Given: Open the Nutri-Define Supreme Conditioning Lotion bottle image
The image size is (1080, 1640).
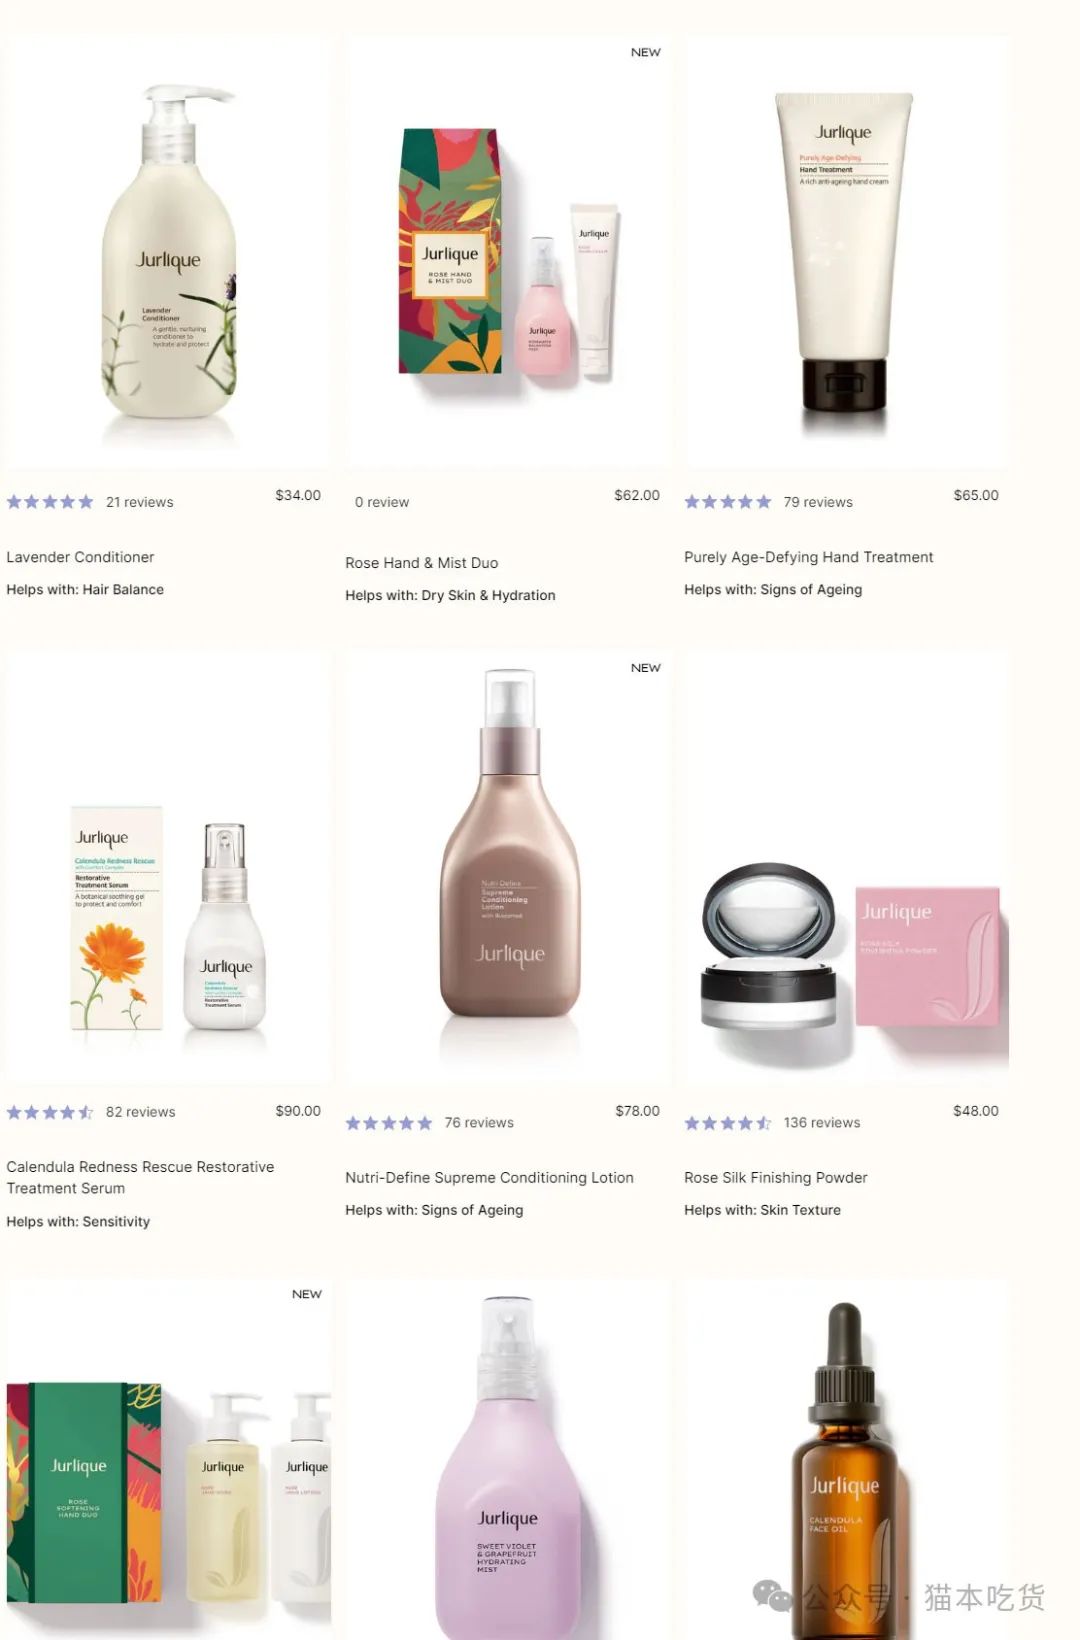Looking at the screenshot, I should pos(508,868).
